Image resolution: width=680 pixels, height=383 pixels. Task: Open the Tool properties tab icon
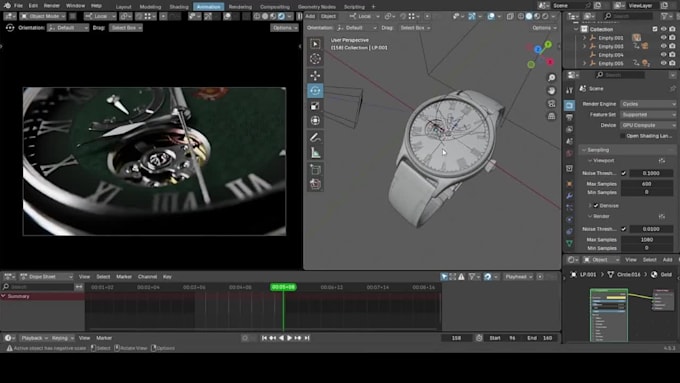pyautogui.click(x=569, y=90)
